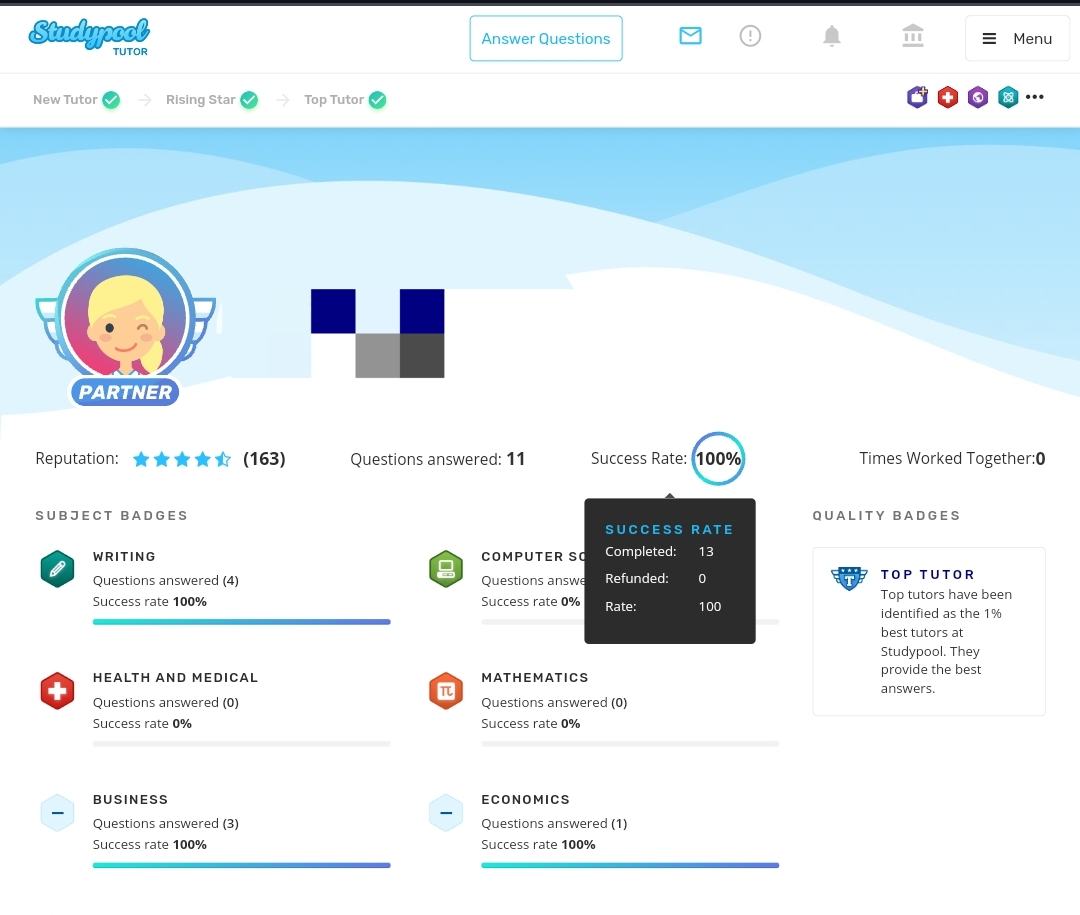Click the Business success rate progress bar
The image size is (1080, 915).
click(242, 865)
